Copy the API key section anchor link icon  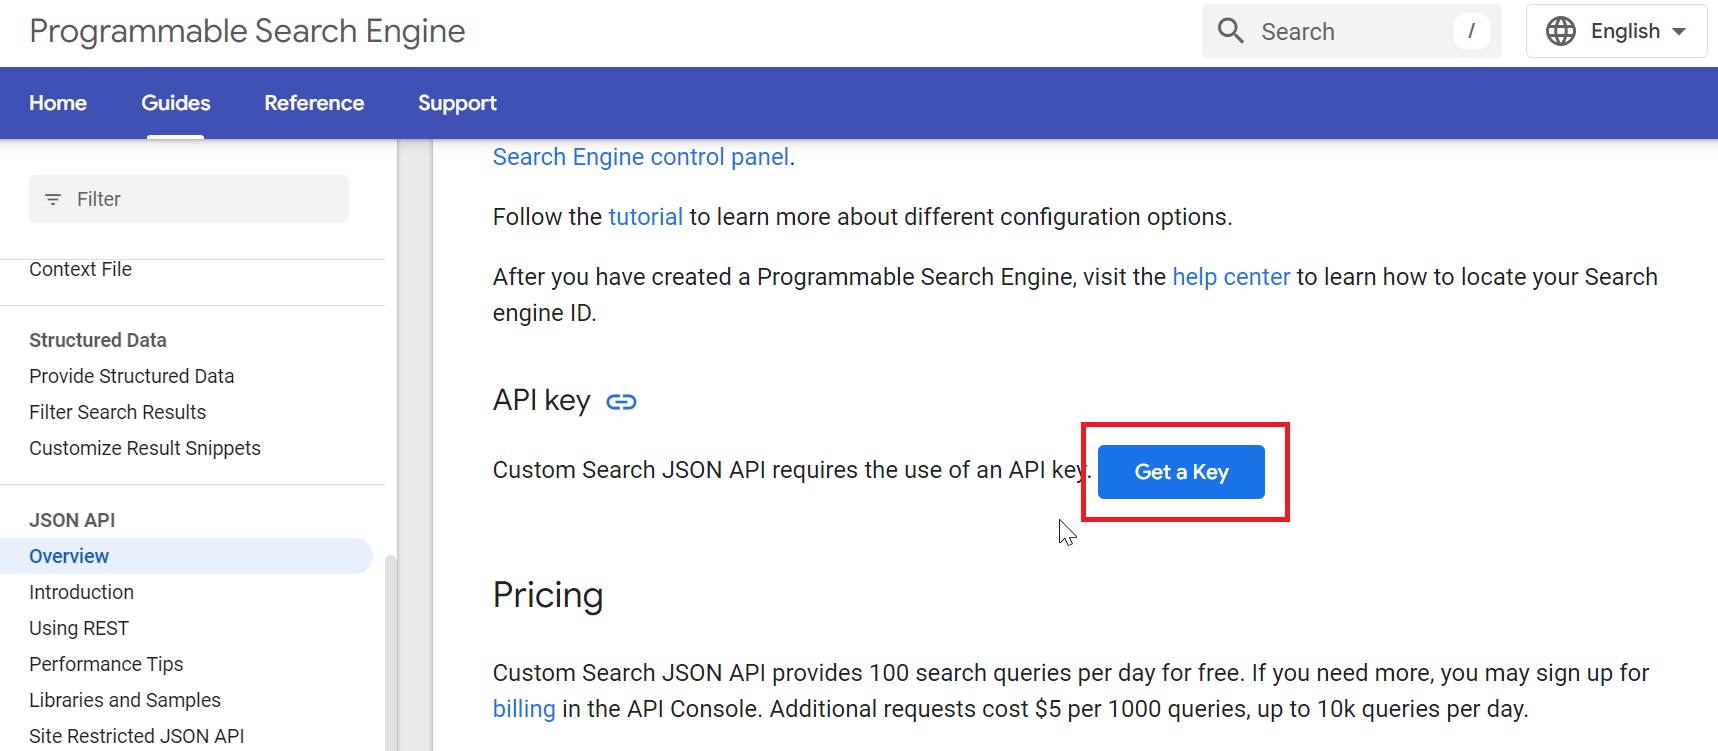[x=621, y=402]
